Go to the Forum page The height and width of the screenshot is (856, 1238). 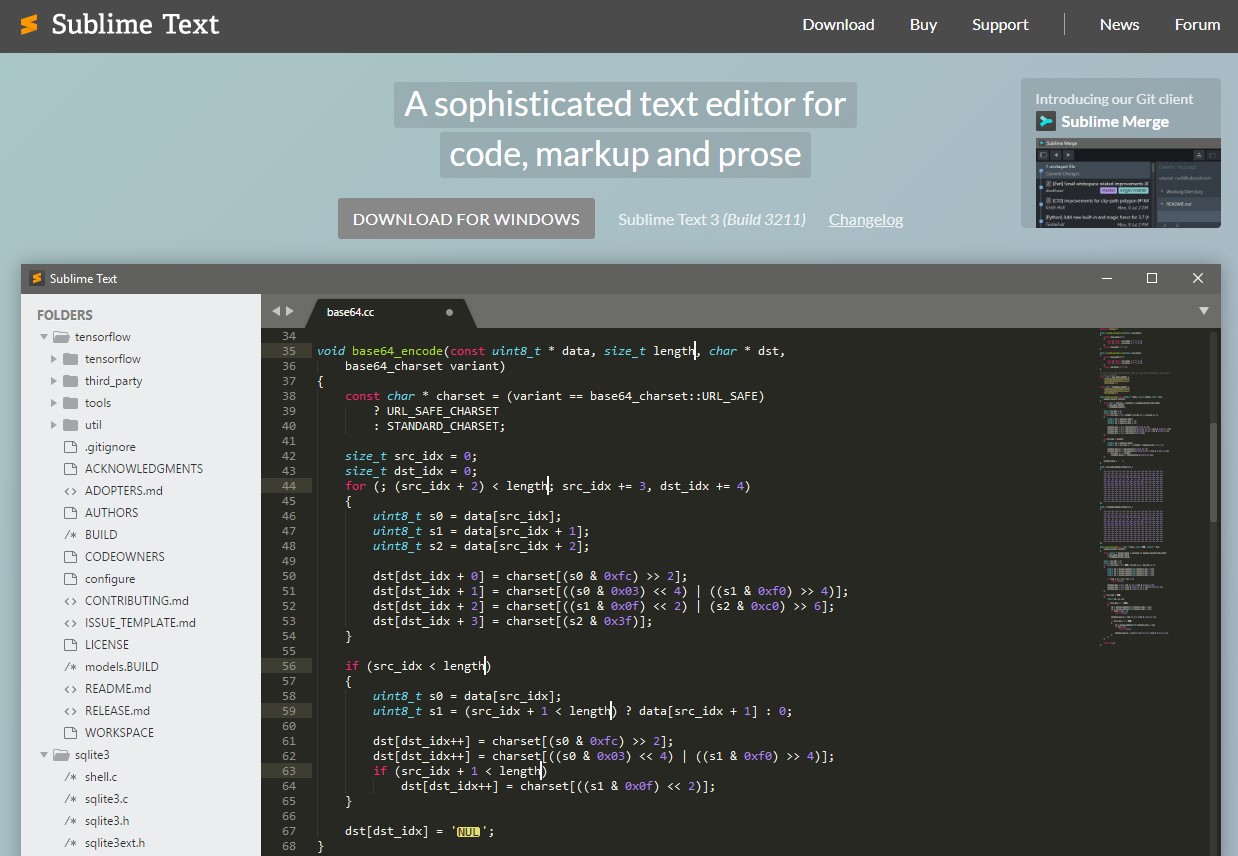(x=1197, y=25)
